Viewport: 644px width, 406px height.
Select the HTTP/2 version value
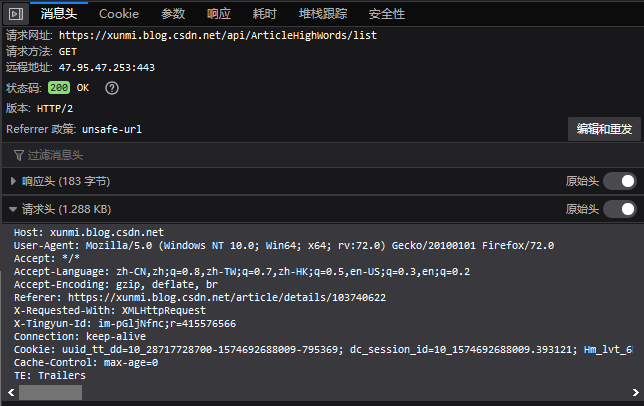(x=55, y=108)
